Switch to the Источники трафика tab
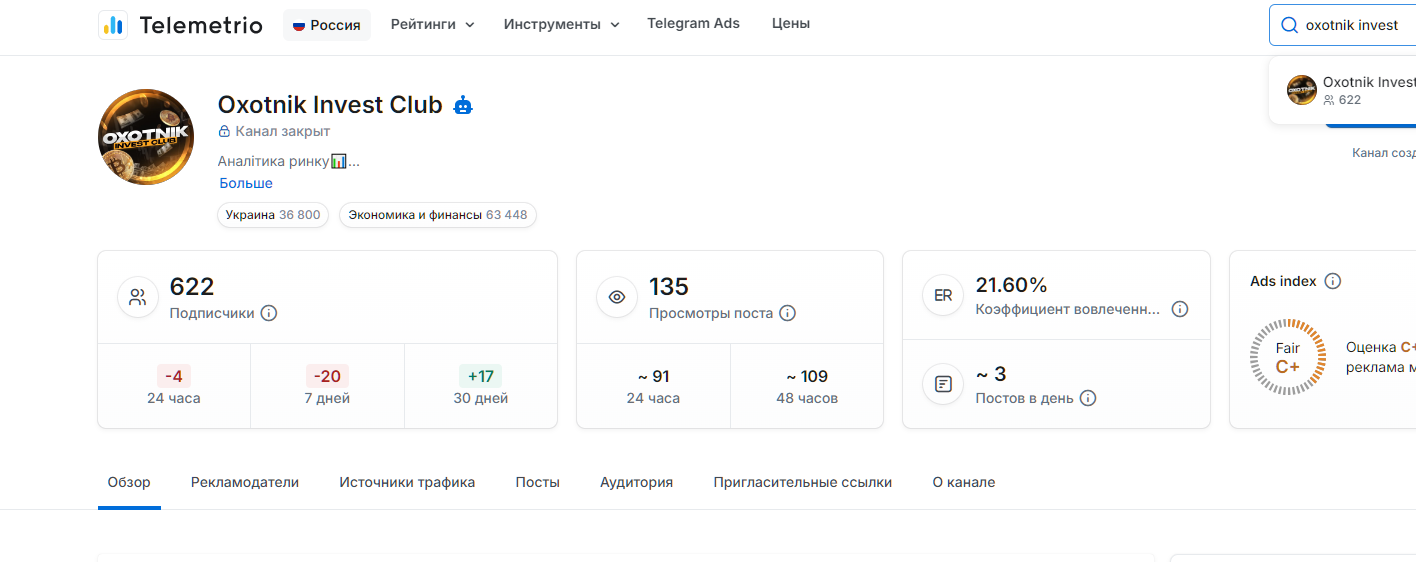Viewport: 1416px width, 562px height. tap(407, 482)
